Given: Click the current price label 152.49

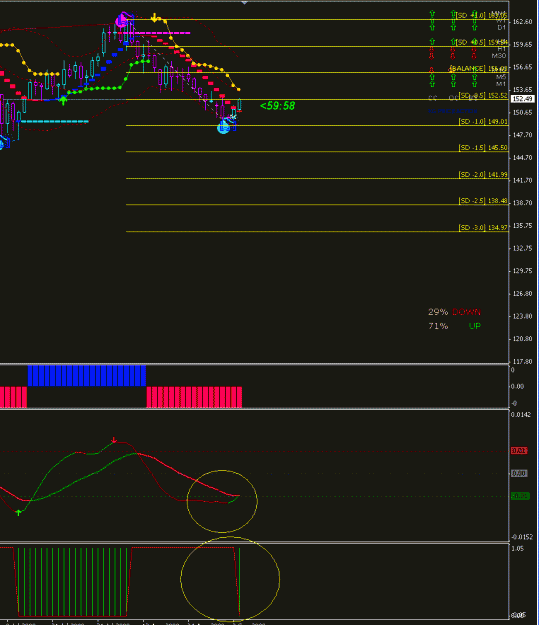Looking at the screenshot, I should click(x=522, y=98).
